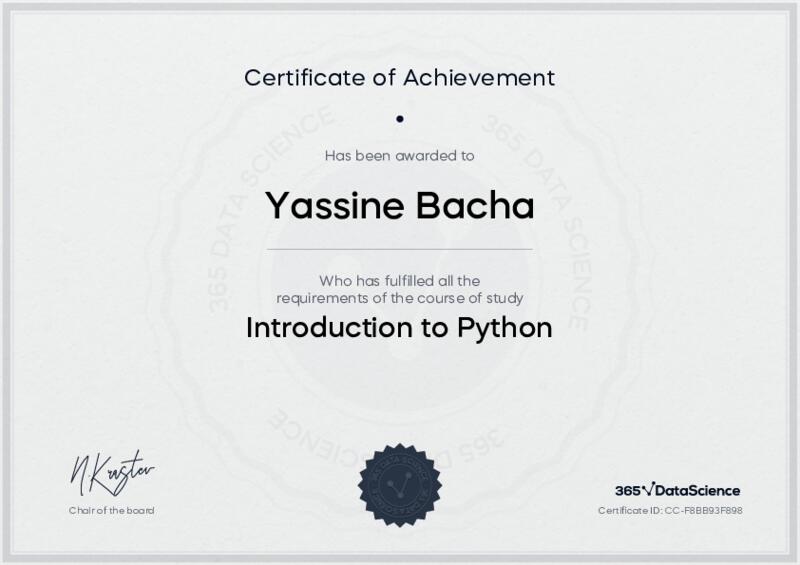Click the 'Certificate of Achievement' heading
800x565 pixels.
[399, 78]
